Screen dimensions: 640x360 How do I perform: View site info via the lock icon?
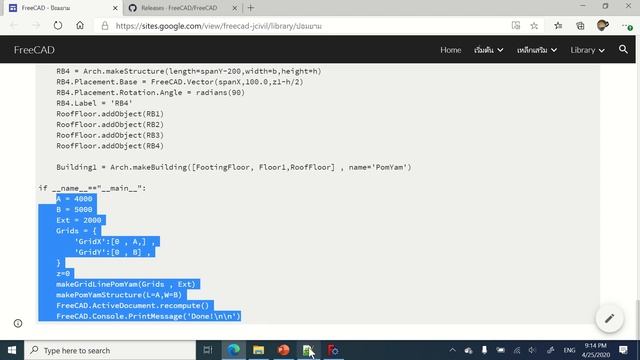(105, 26)
